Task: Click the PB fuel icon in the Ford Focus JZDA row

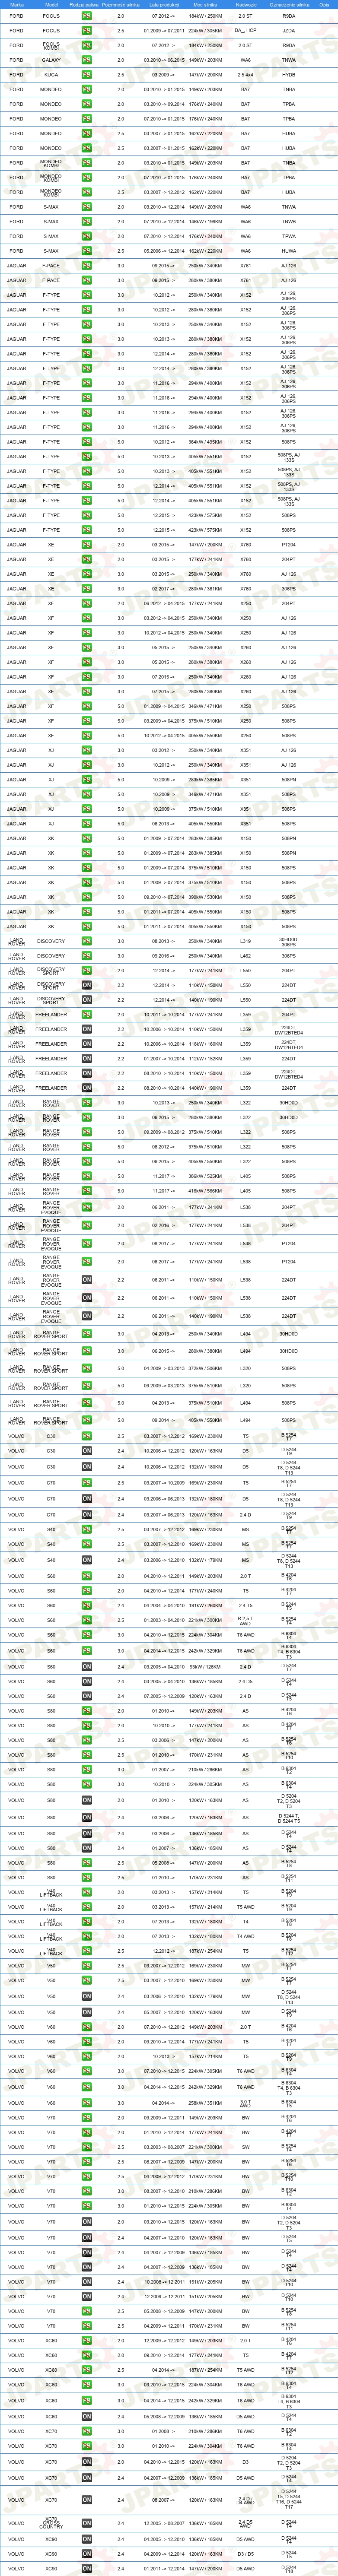Action: click(87, 31)
